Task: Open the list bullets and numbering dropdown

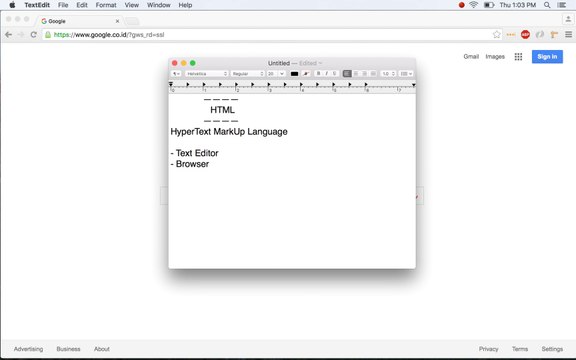Action: click(406, 74)
